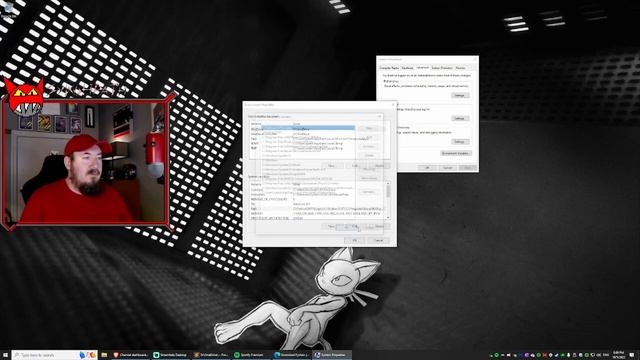640x360 pixels.
Task: Click OK in Environment Variables window
Action: (x=354, y=240)
